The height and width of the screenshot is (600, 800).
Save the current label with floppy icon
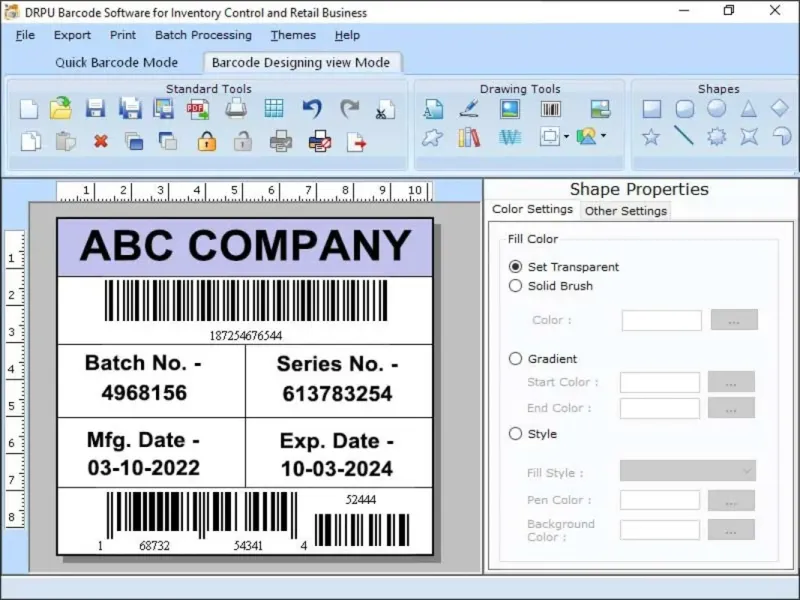tap(95, 109)
